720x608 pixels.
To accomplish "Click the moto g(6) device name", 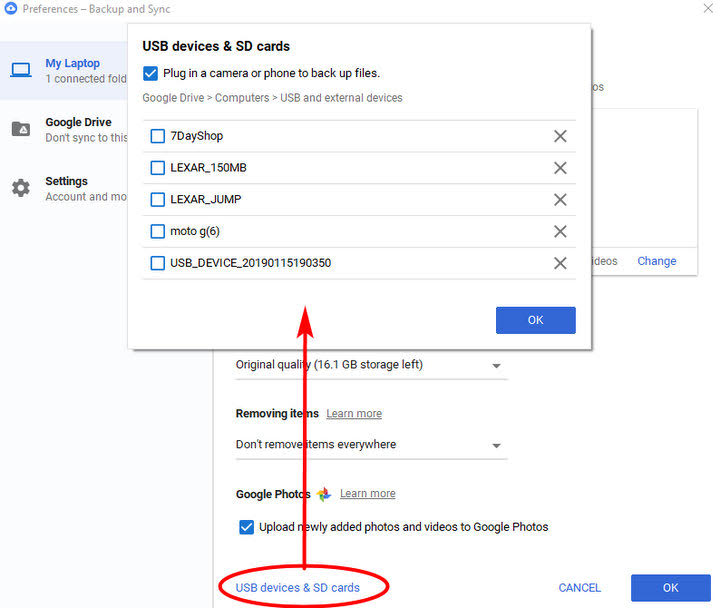I will point(195,231).
